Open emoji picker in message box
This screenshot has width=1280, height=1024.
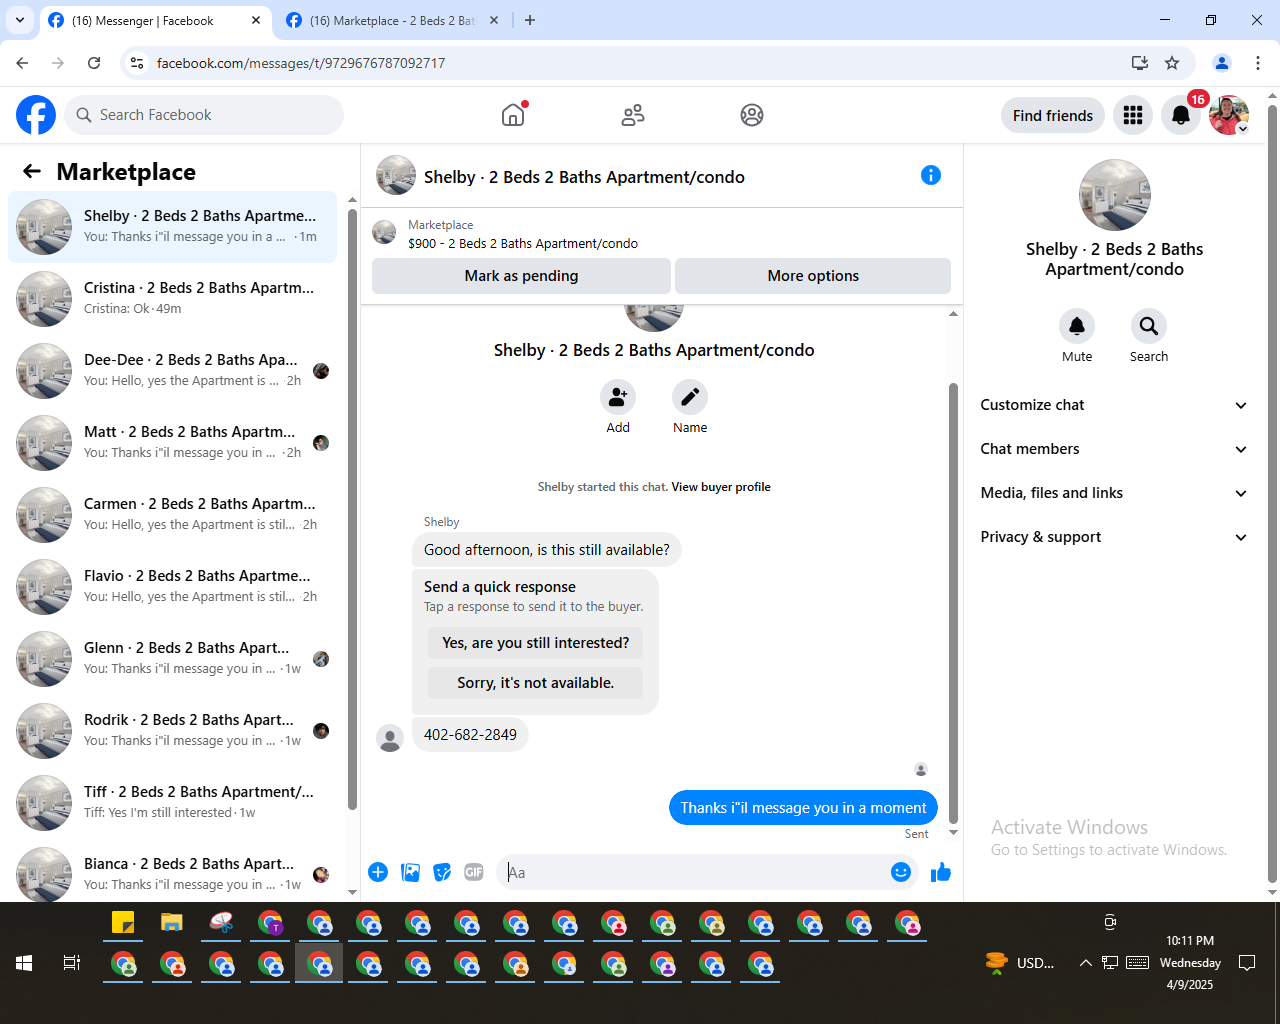tap(901, 872)
